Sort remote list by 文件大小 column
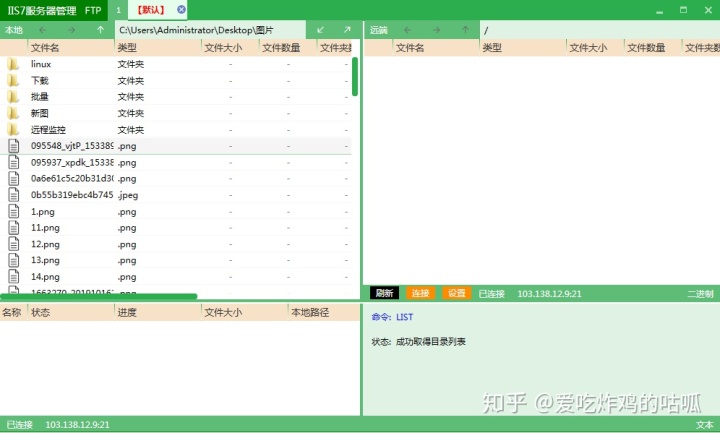The image size is (720, 433). tap(588, 48)
